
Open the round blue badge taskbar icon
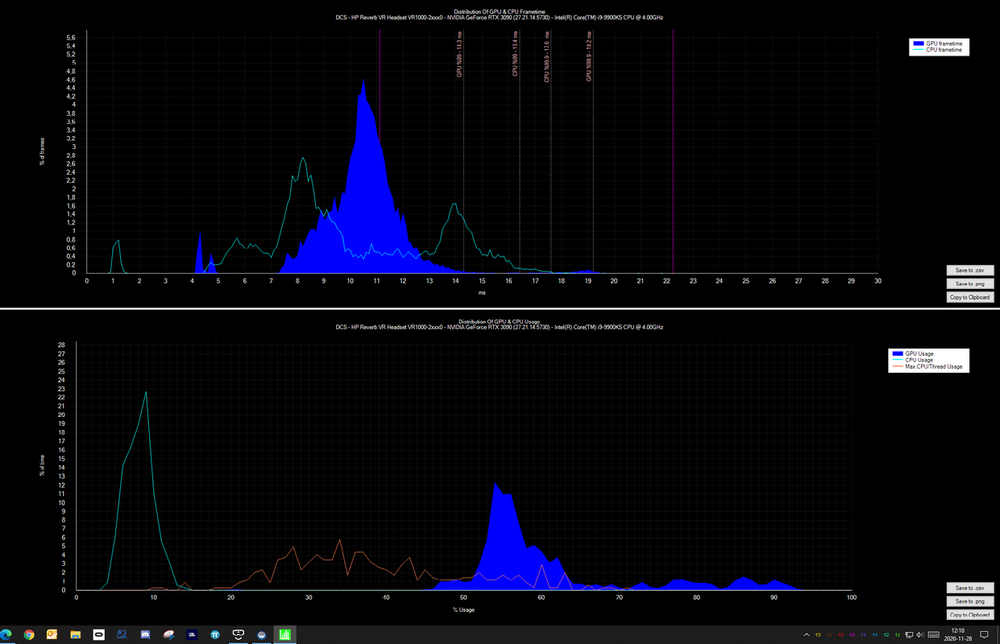coord(261,634)
